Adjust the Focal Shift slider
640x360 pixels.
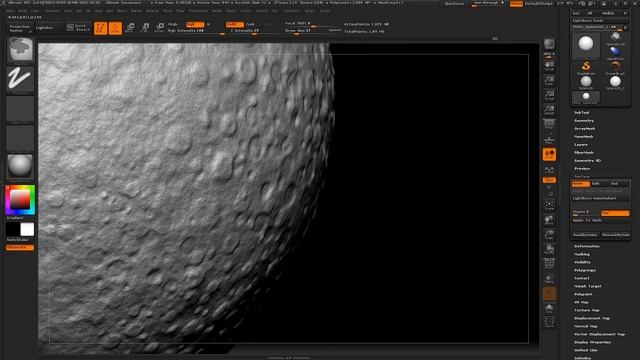click(x=313, y=24)
